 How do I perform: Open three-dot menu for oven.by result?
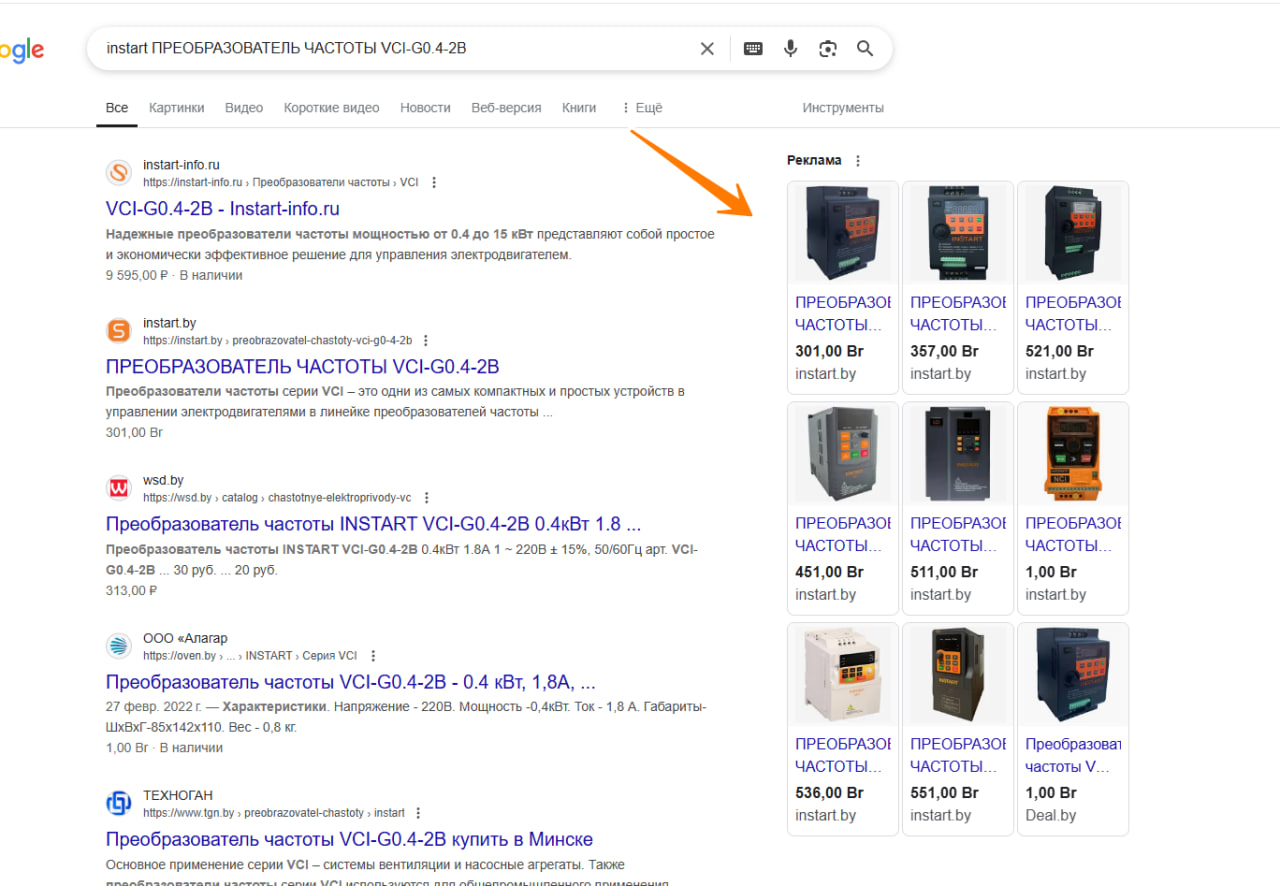pyautogui.click(x=373, y=656)
